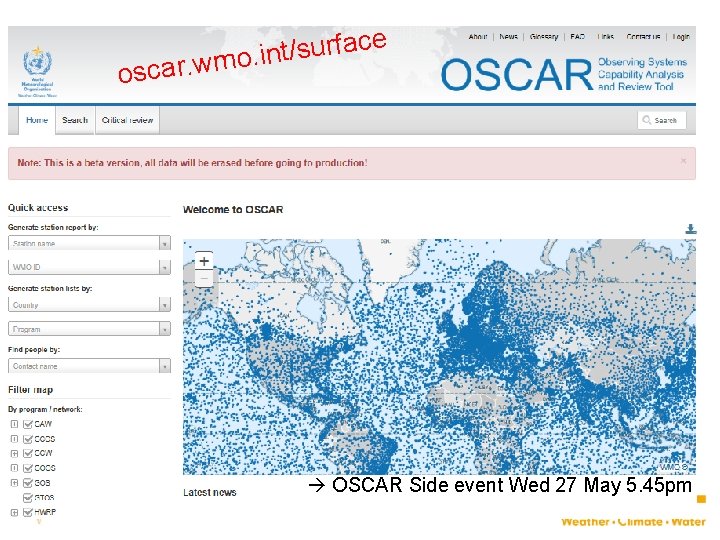Click the OSCAR logo title

517,74
